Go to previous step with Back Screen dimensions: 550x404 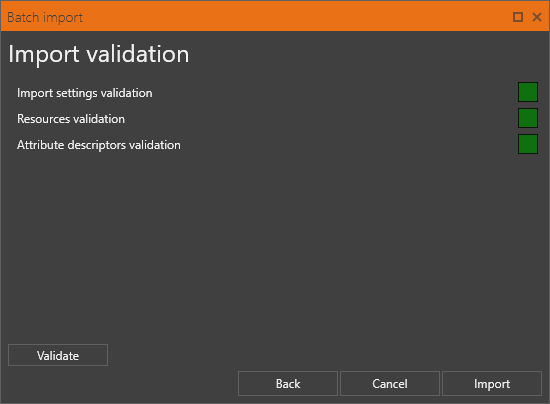click(288, 384)
